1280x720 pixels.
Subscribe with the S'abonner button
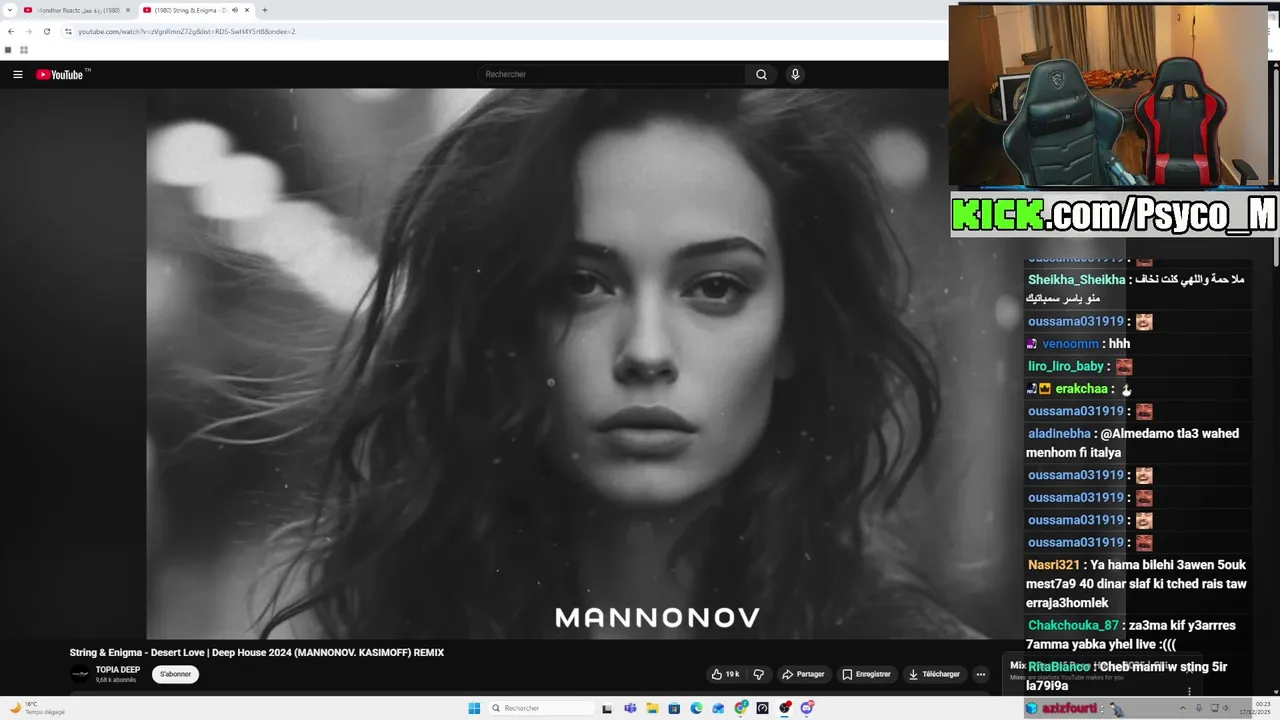coord(175,674)
